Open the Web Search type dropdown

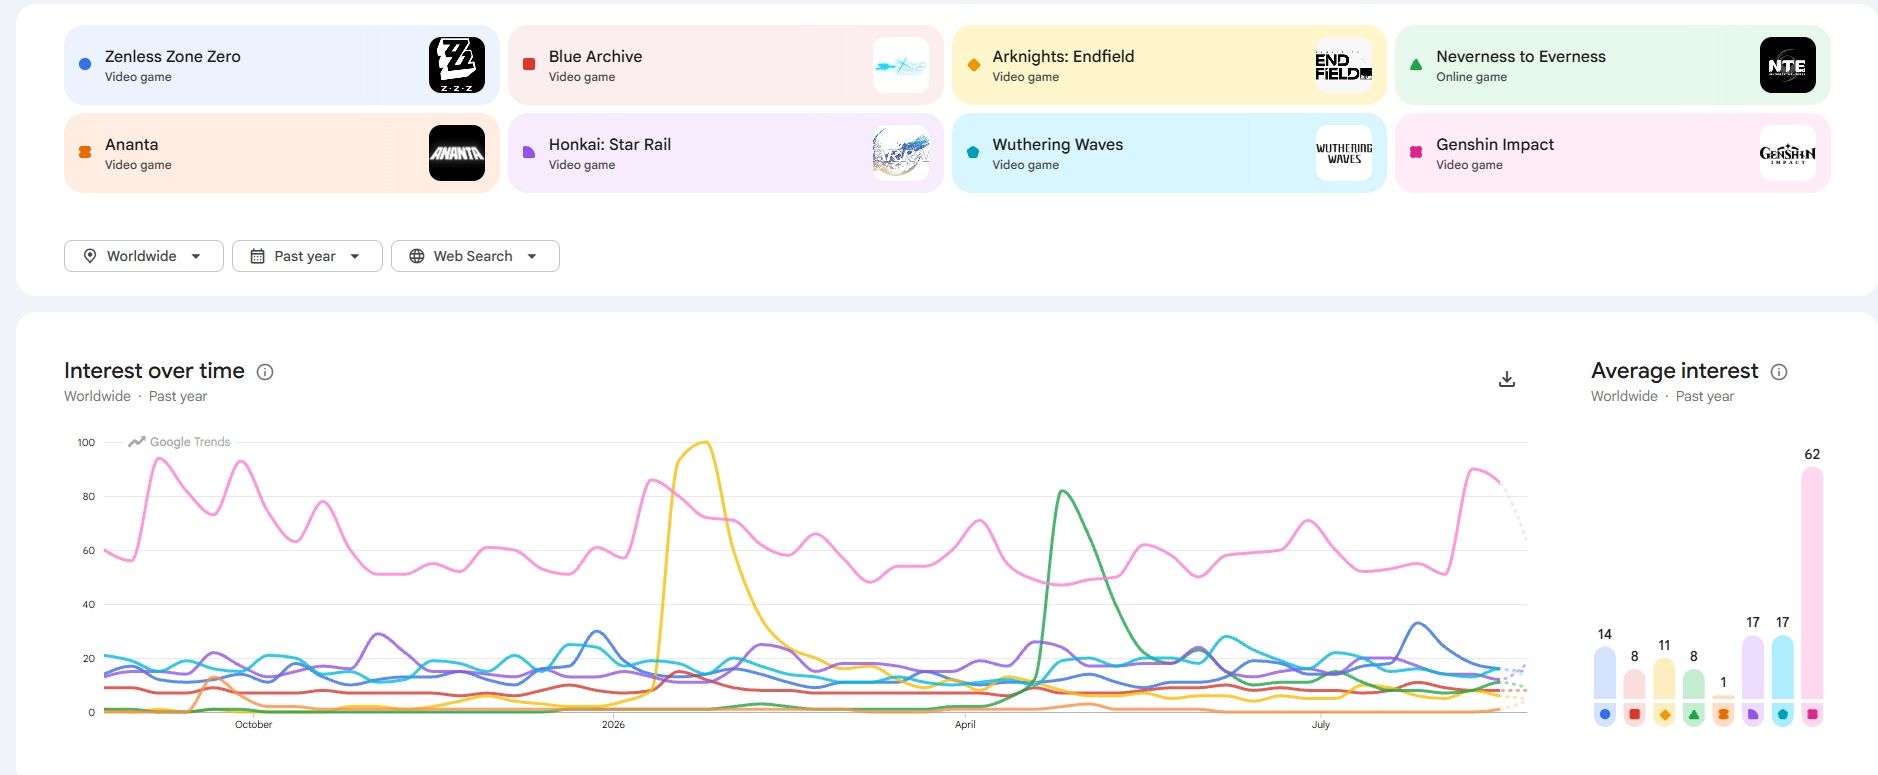tap(475, 256)
